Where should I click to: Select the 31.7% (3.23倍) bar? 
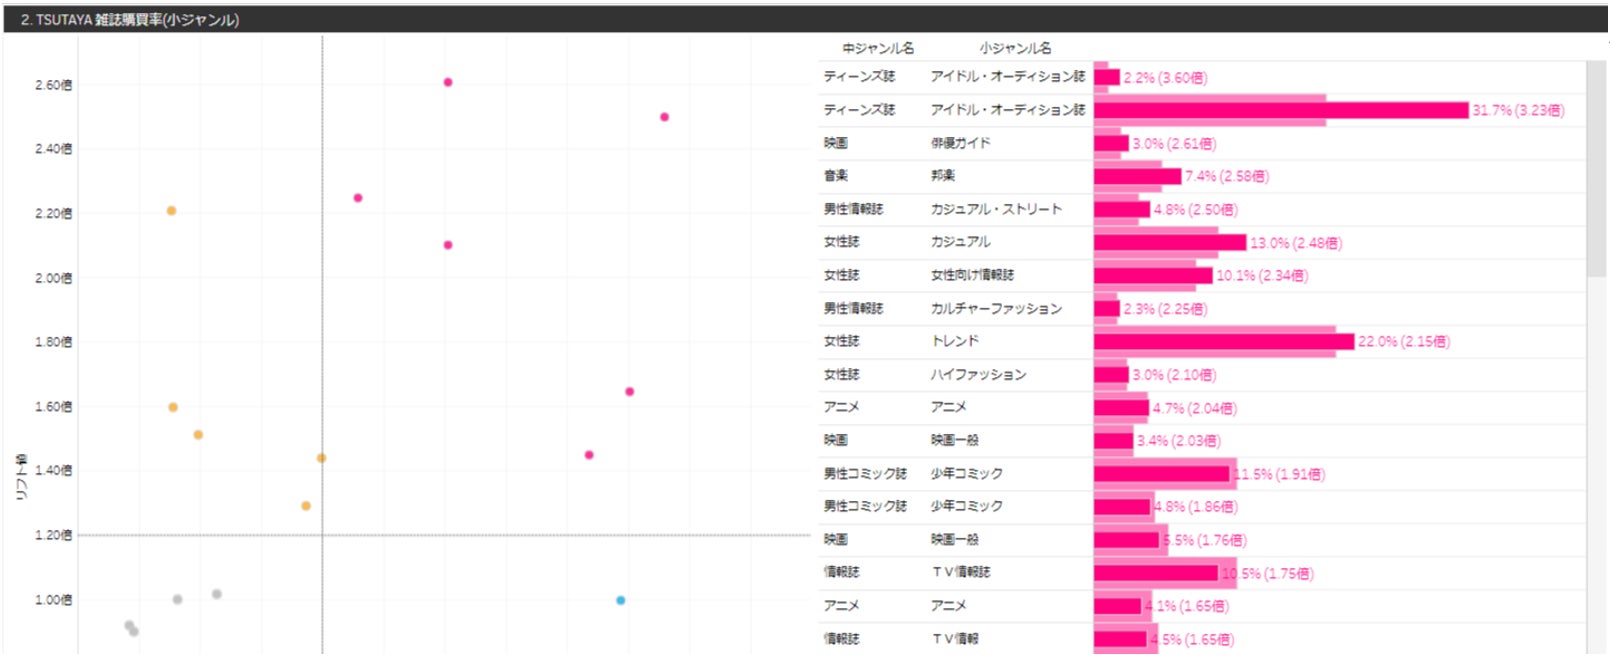point(1280,110)
